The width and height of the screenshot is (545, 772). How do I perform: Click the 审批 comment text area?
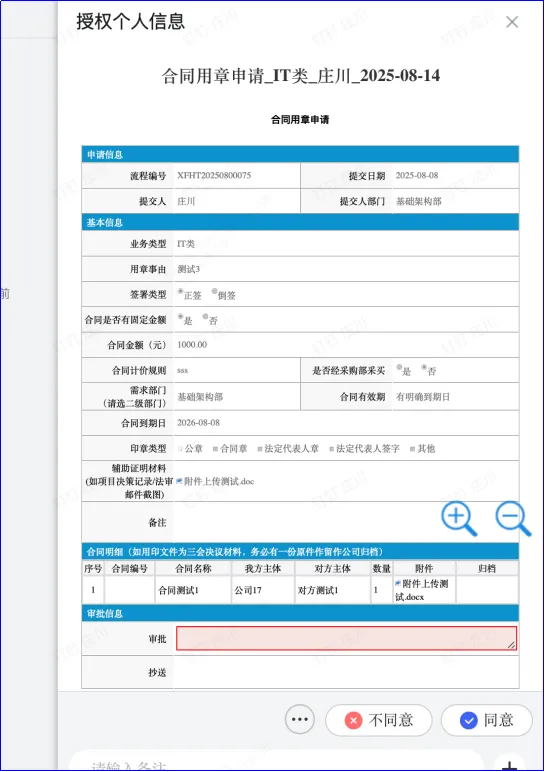(x=347, y=638)
